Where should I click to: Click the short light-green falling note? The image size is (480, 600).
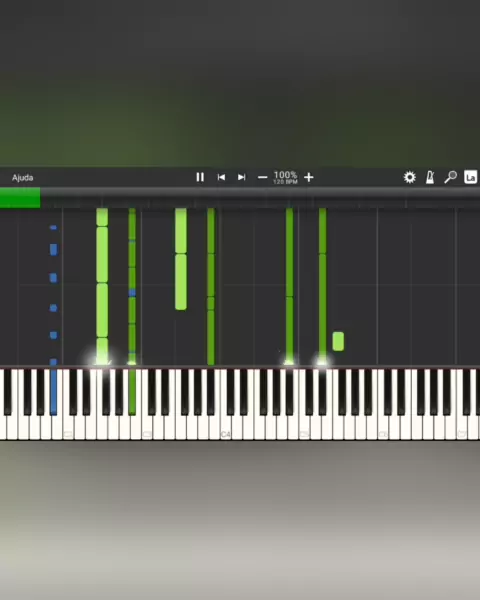click(338, 341)
